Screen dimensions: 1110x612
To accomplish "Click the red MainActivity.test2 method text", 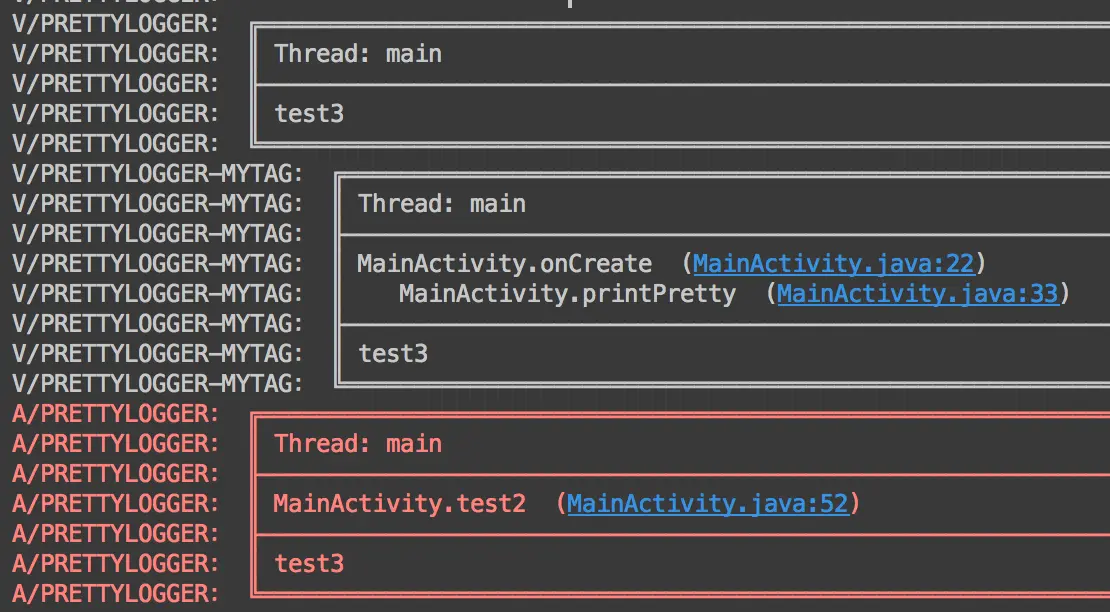I will [x=399, y=504].
